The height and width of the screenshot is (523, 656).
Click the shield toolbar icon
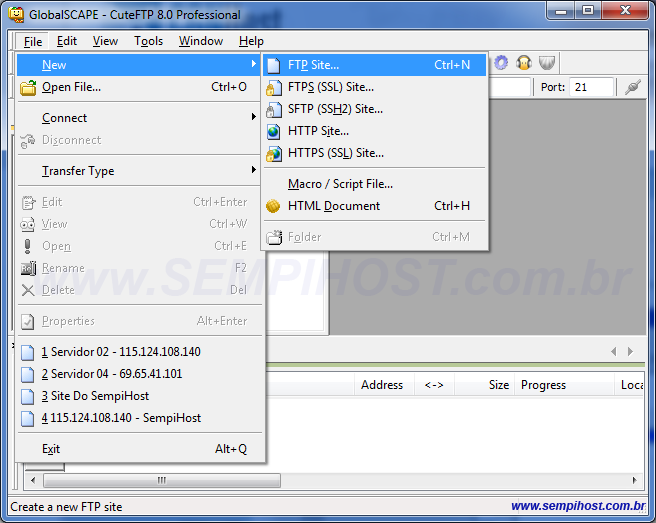tap(546, 63)
